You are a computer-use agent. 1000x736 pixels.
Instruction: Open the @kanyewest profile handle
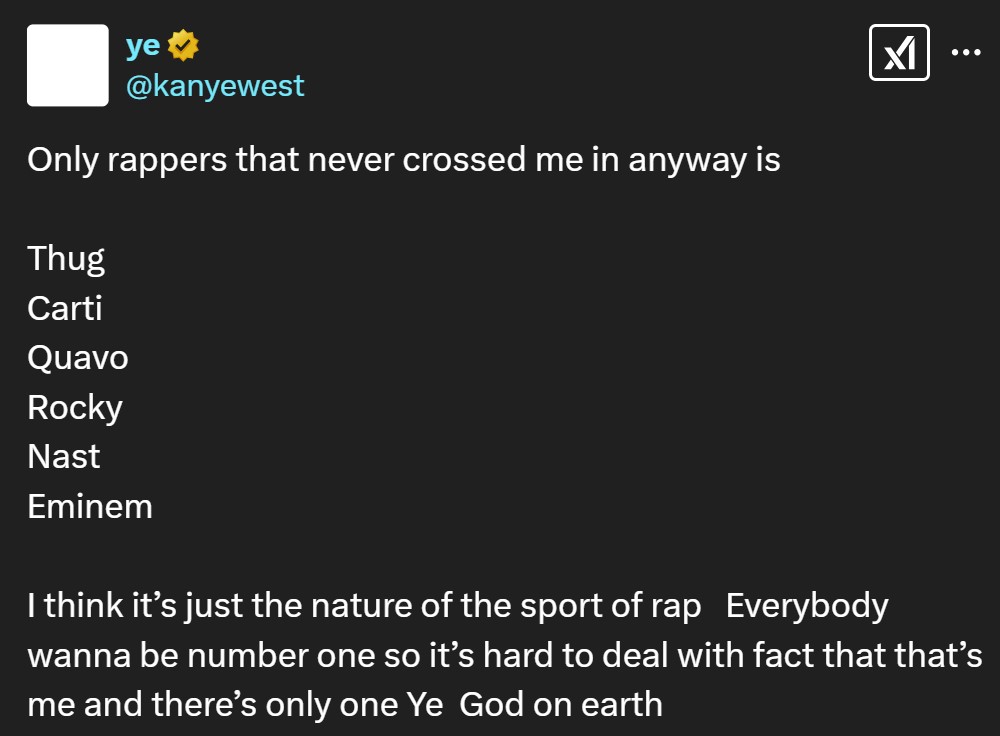tap(215, 86)
